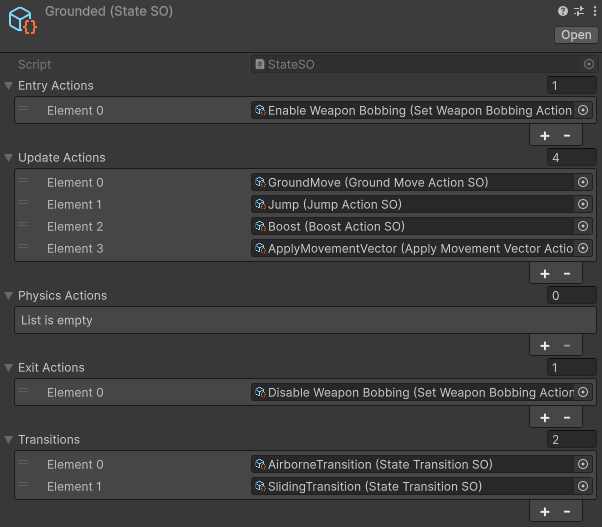602x527 pixels.
Task: Click object picker for AirborneTransition field
Action: tap(583, 465)
